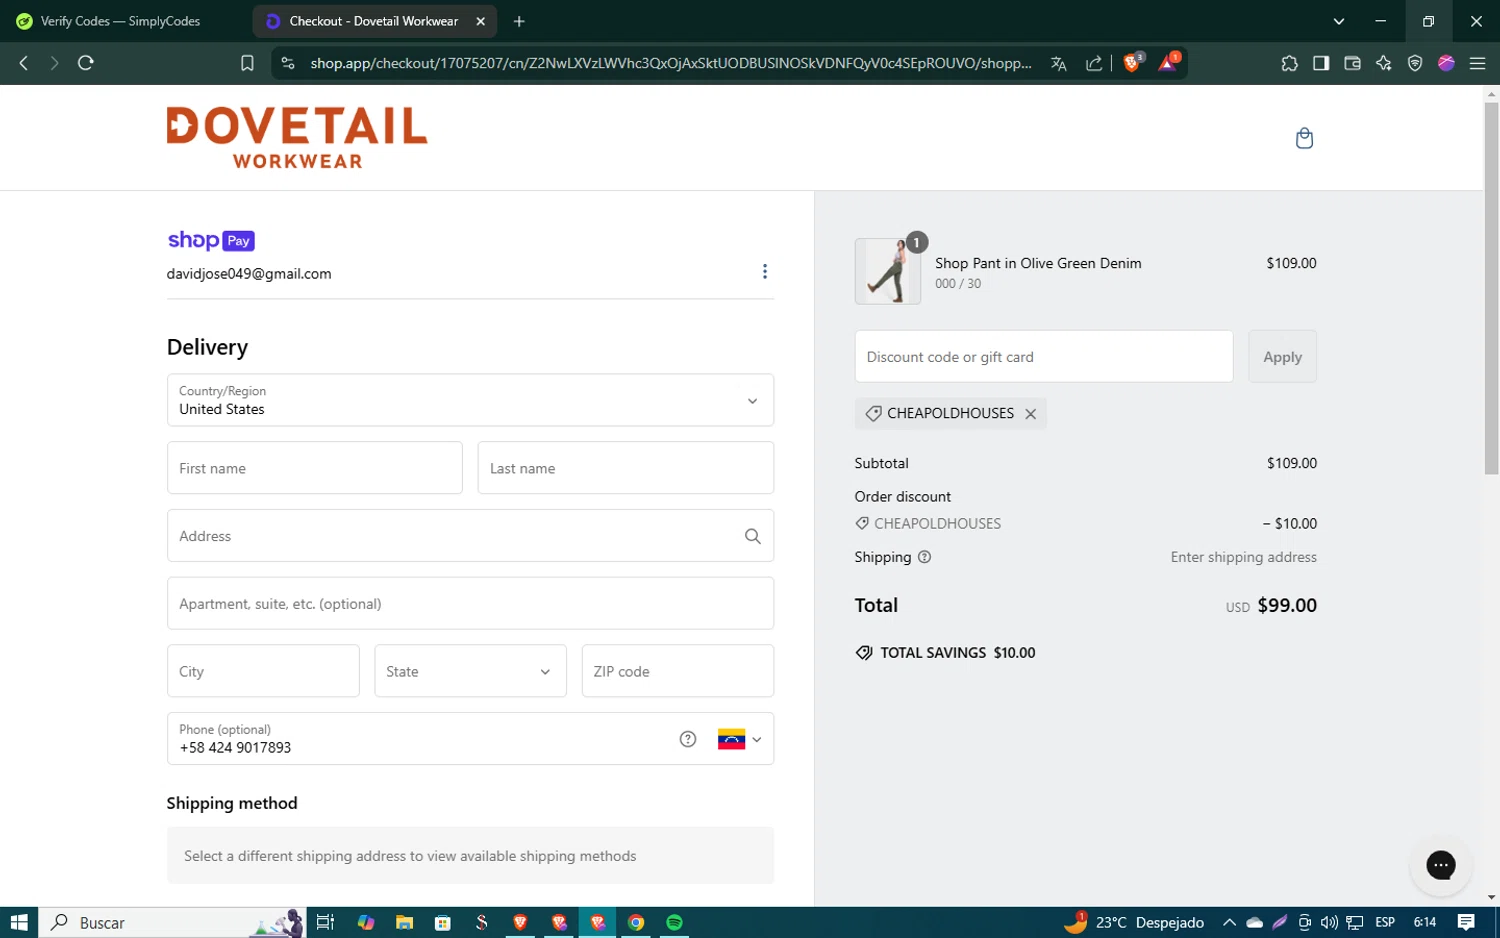Open File Explorer from the taskbar
This screenshot has width=1500, height=938.
(x=404, y=922)
